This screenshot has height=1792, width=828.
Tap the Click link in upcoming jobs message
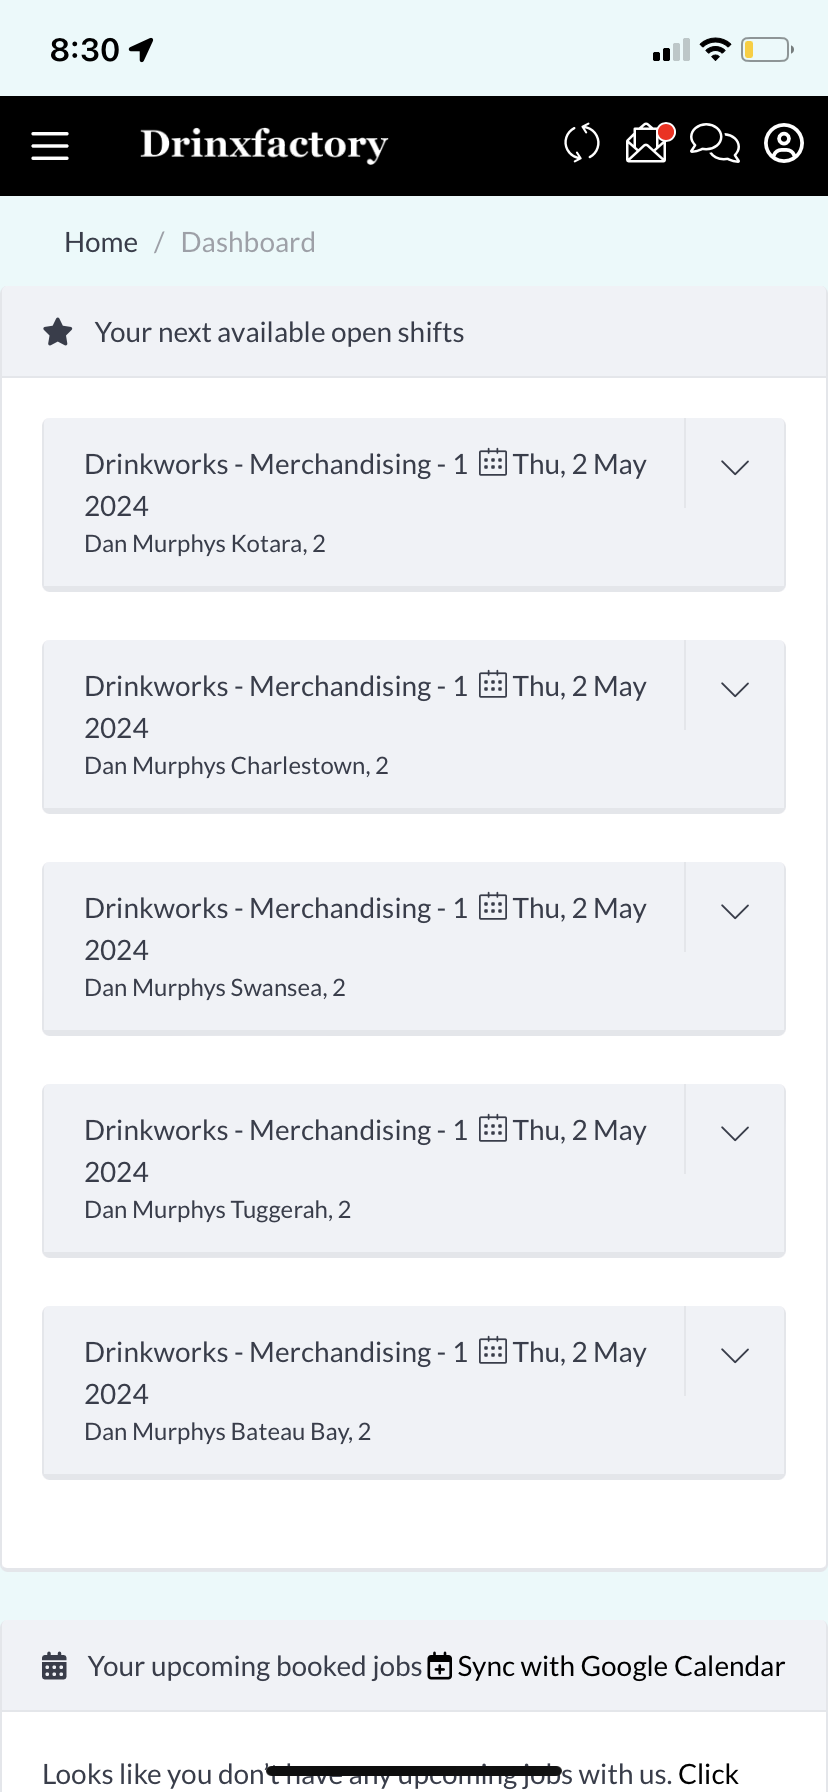708,1774
